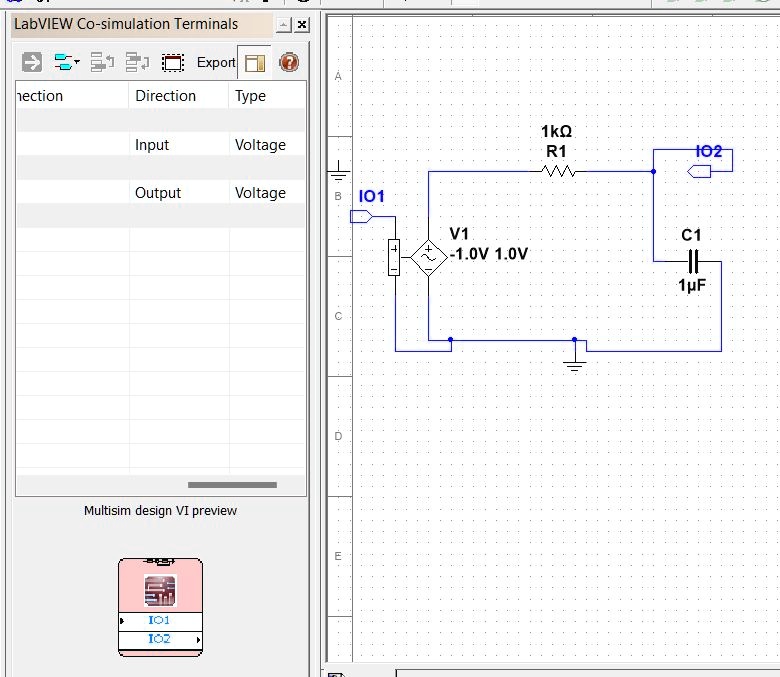Click the swap terminals icon

coord(137,63)
